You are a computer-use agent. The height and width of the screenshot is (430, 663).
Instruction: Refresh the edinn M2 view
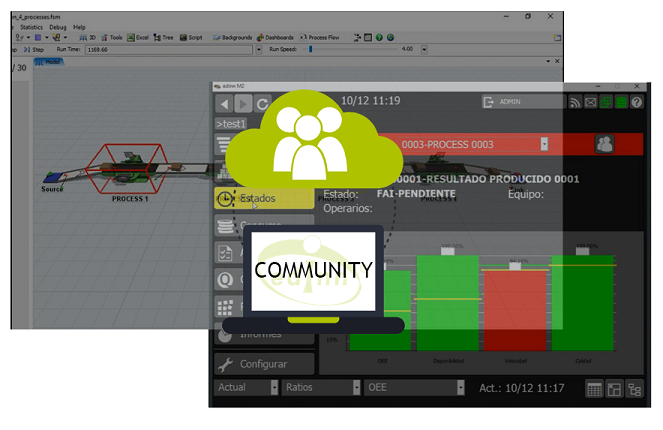(263, 104)
